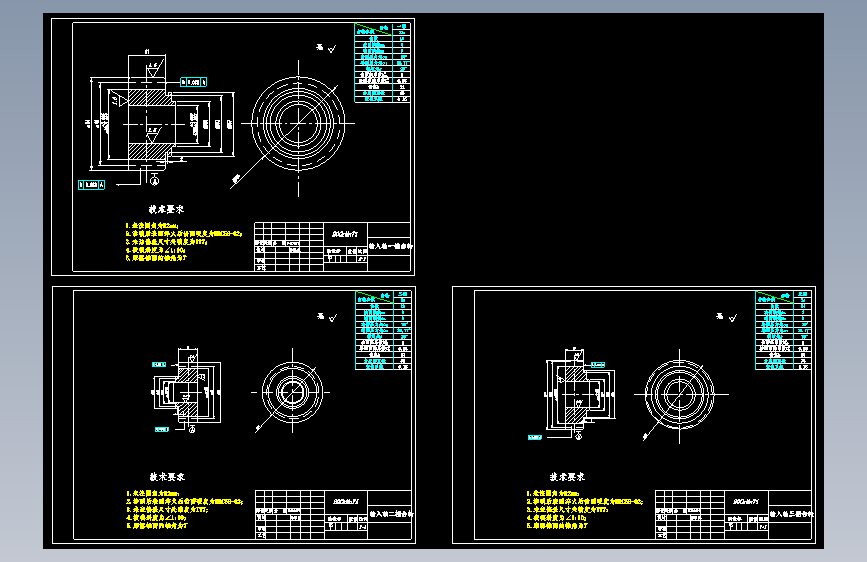Select circular front view on 一档齿轮 sheet
867x562 pixels.
299,123
